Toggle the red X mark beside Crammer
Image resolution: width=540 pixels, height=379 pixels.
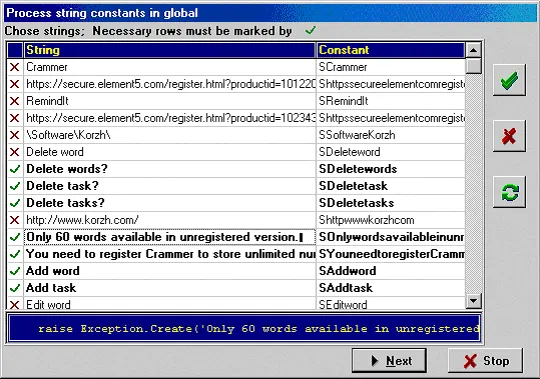[x=15, y=67]
